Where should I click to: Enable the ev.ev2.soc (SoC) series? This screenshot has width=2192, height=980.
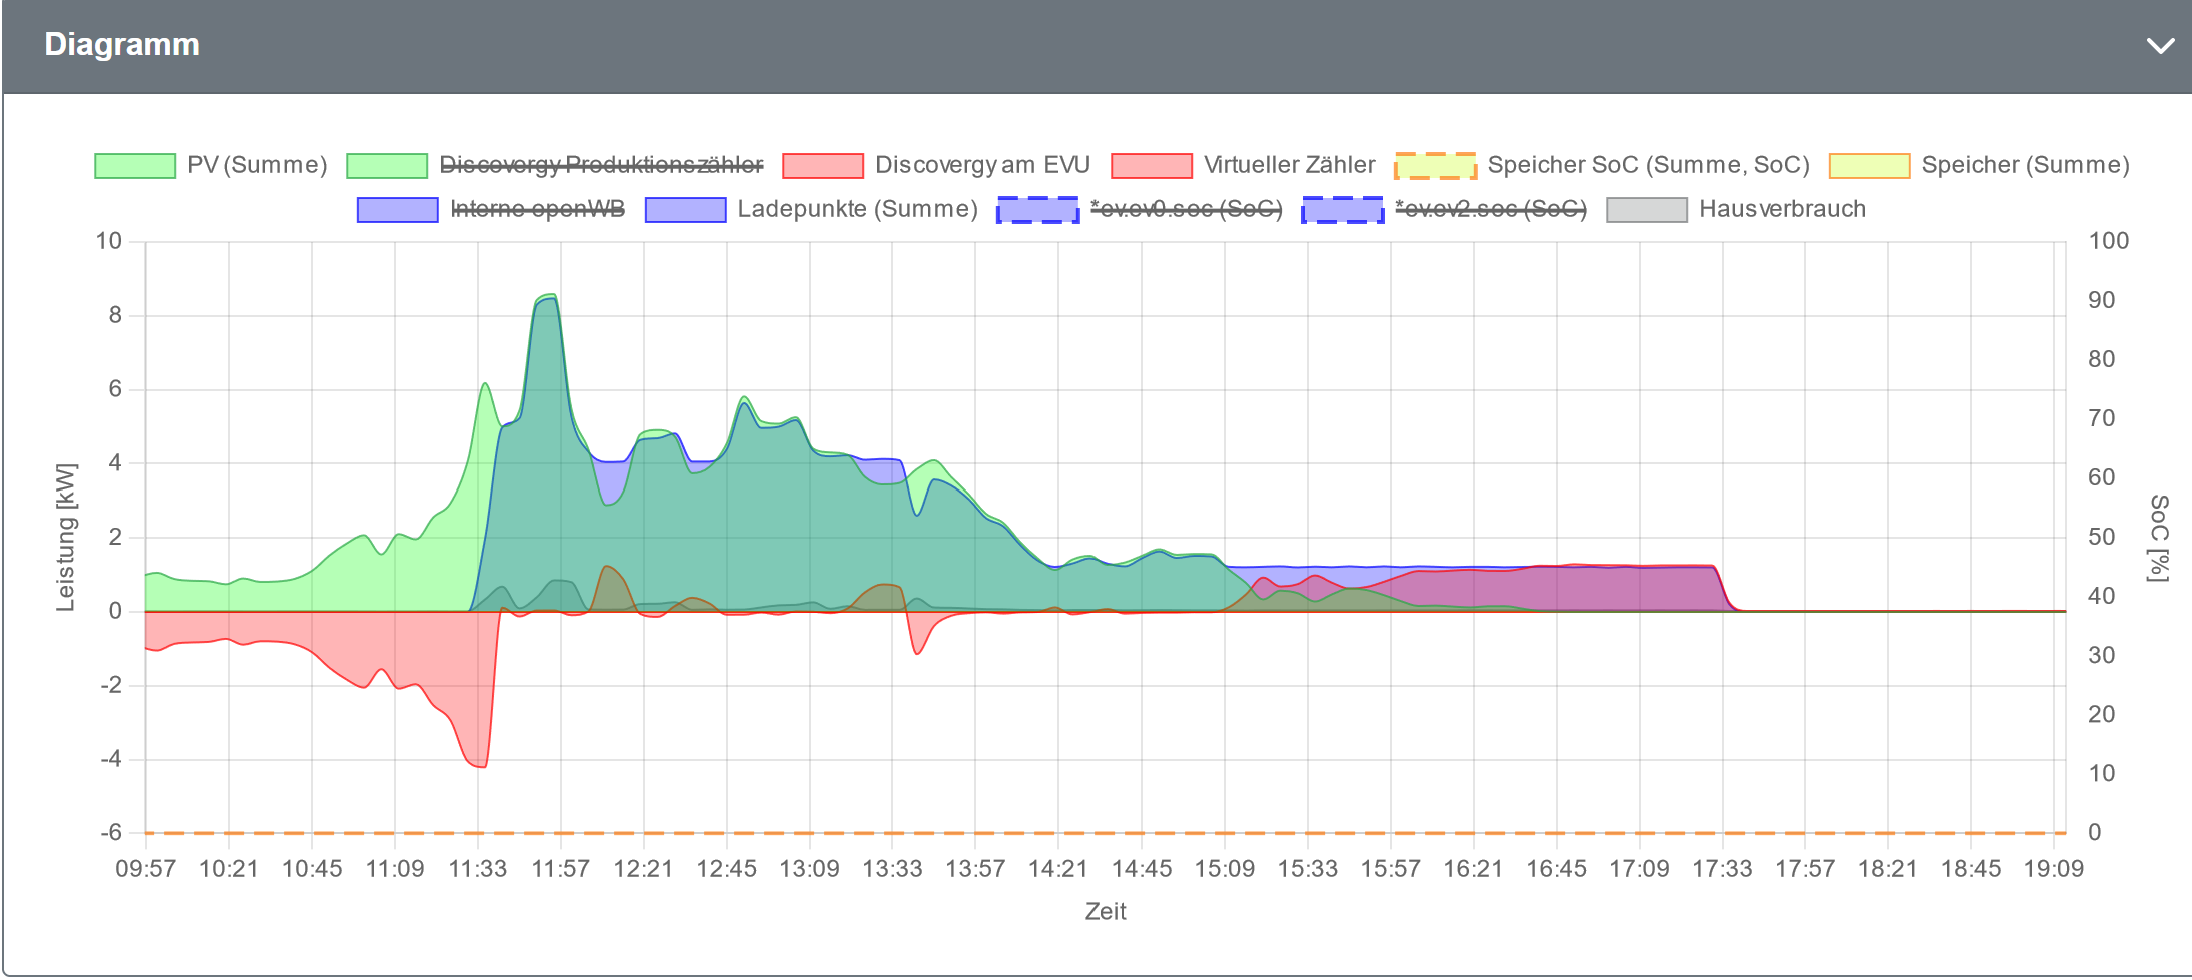point(1490,209)
